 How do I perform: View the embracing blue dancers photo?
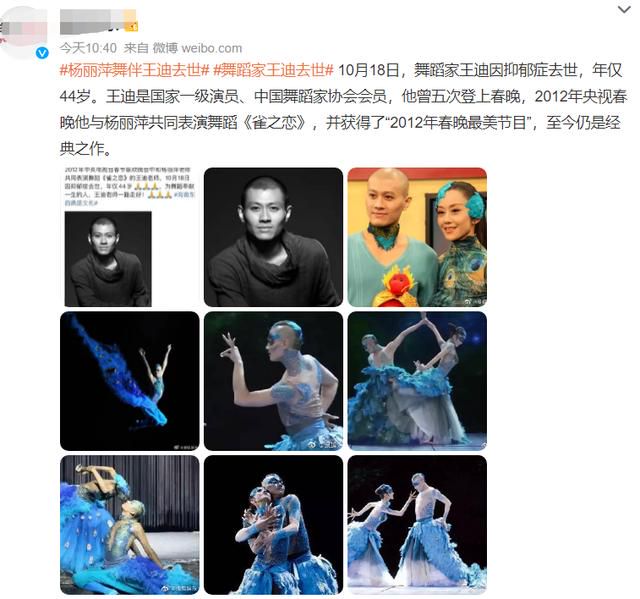tap(273, 525)
